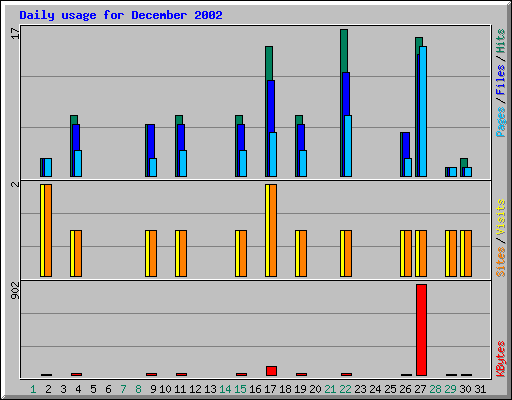Click the scale value 17
Image resolution: width=512 pixels, height=400 pixels.
pos(15,33)
